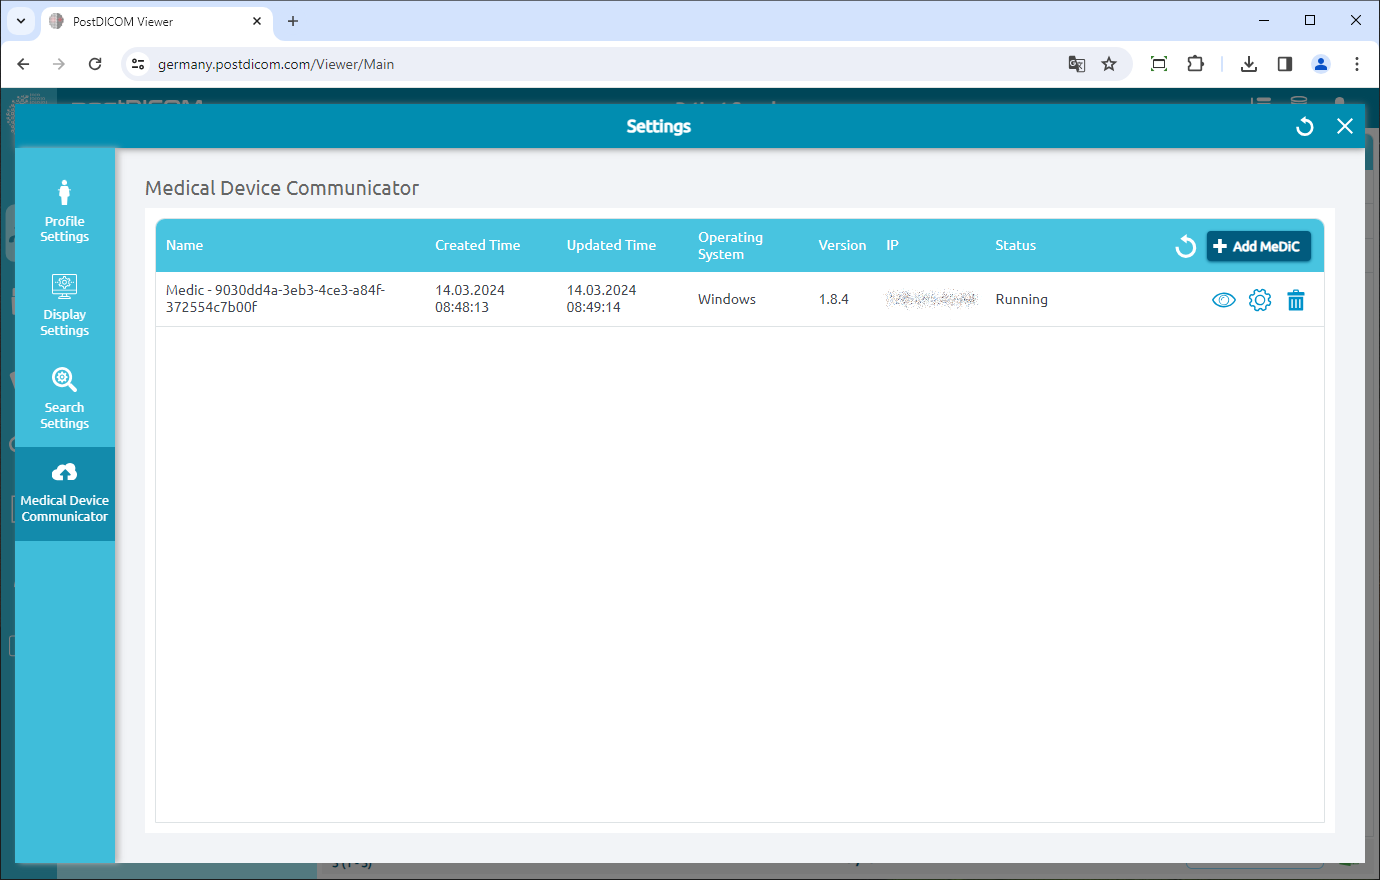Bookmark the current page

1108,63
